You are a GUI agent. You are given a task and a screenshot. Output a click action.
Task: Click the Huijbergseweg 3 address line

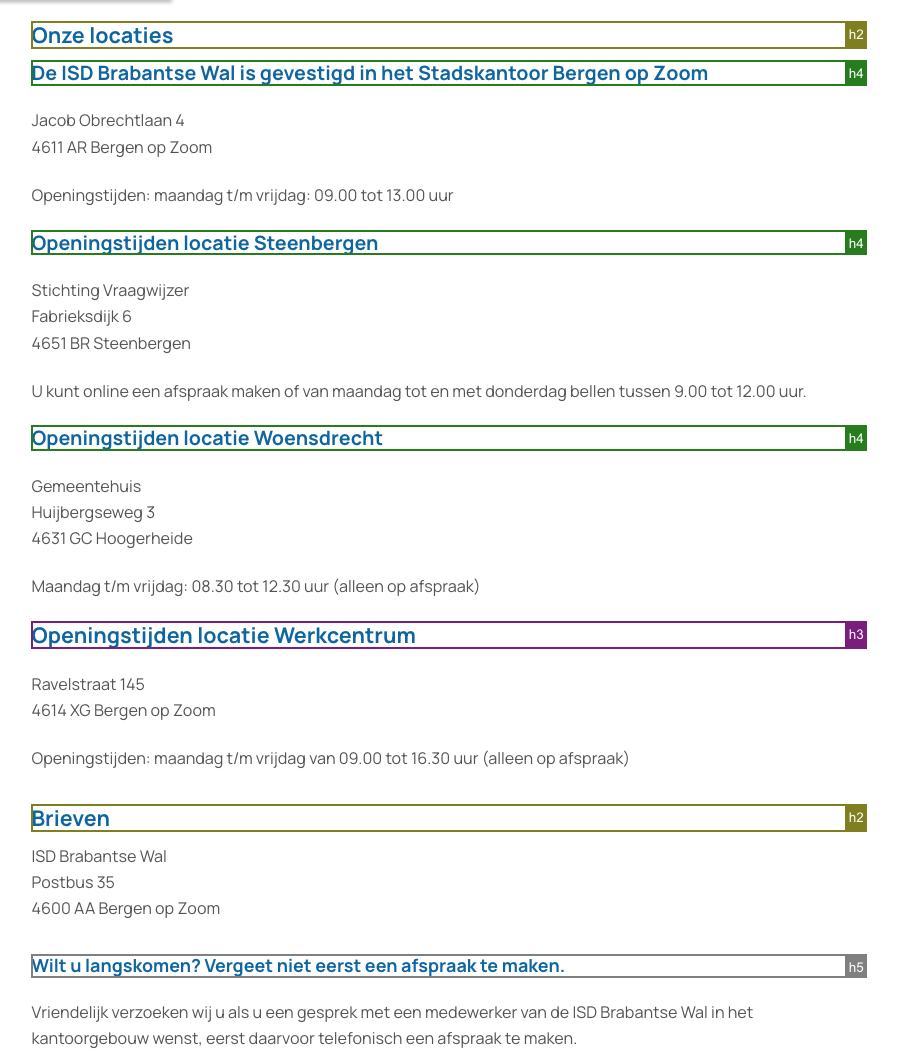pos(93,513)
